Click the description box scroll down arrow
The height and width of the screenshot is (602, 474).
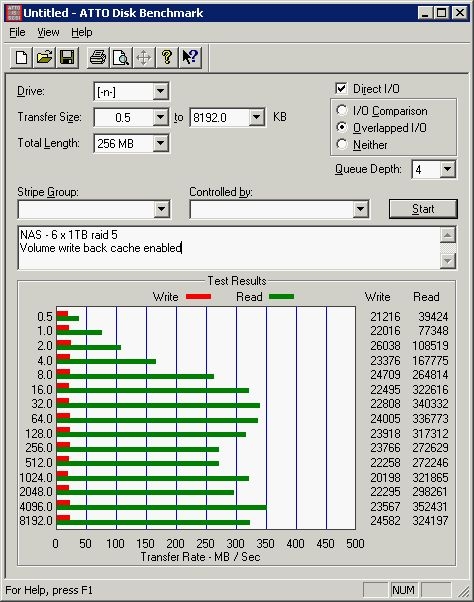448,261
